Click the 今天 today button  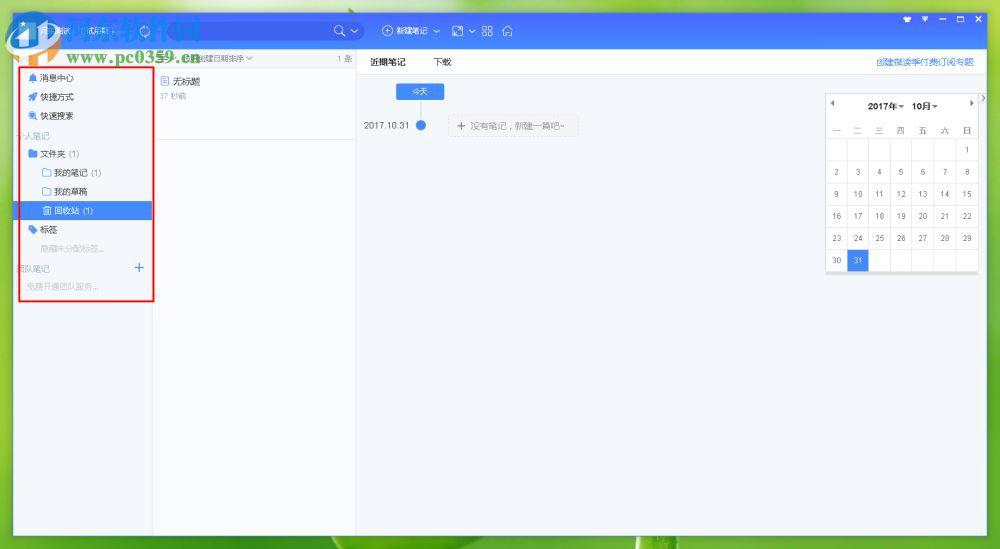coord(420,92)
